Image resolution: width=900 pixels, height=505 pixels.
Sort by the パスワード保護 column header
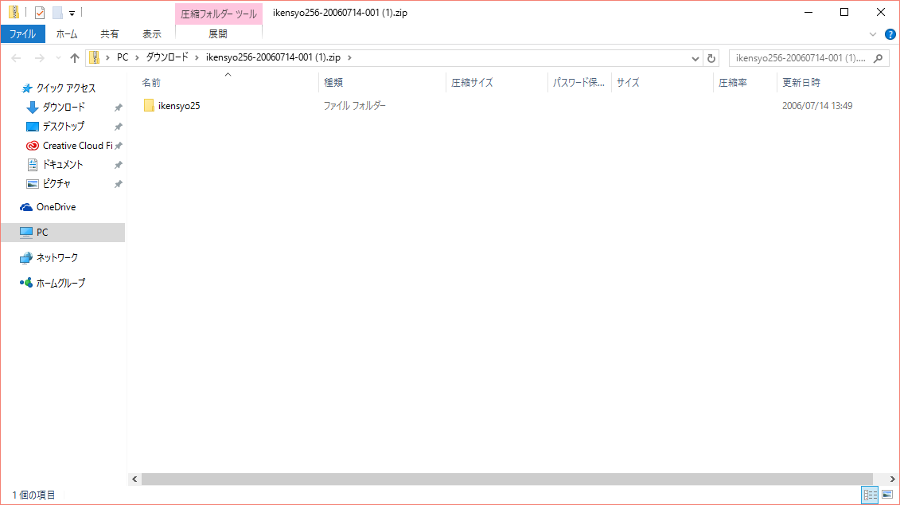(x=579, y=83)
